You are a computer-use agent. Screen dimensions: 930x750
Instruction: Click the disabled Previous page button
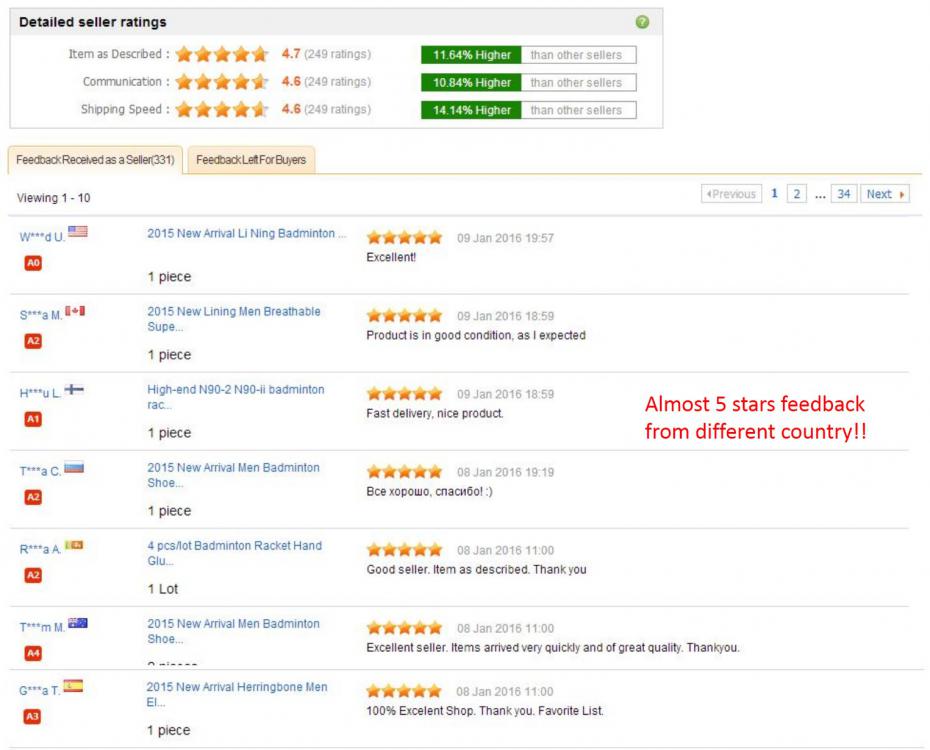coord(731,194)
